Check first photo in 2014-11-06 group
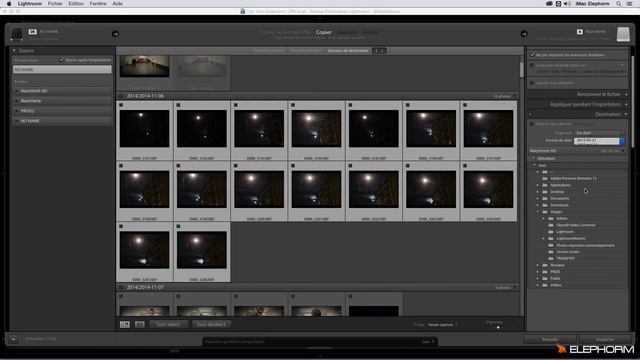 click(121, 105)
